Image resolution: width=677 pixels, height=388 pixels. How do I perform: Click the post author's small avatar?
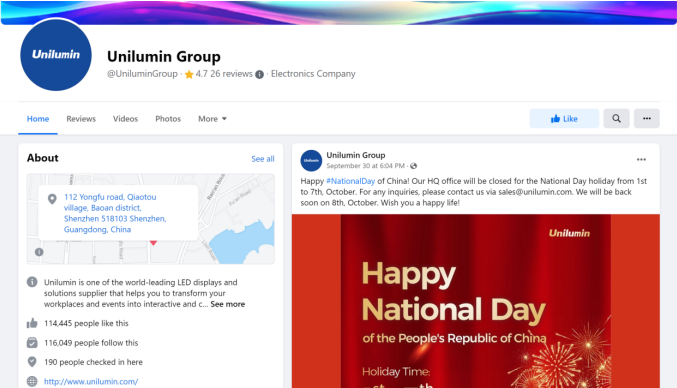311,161
